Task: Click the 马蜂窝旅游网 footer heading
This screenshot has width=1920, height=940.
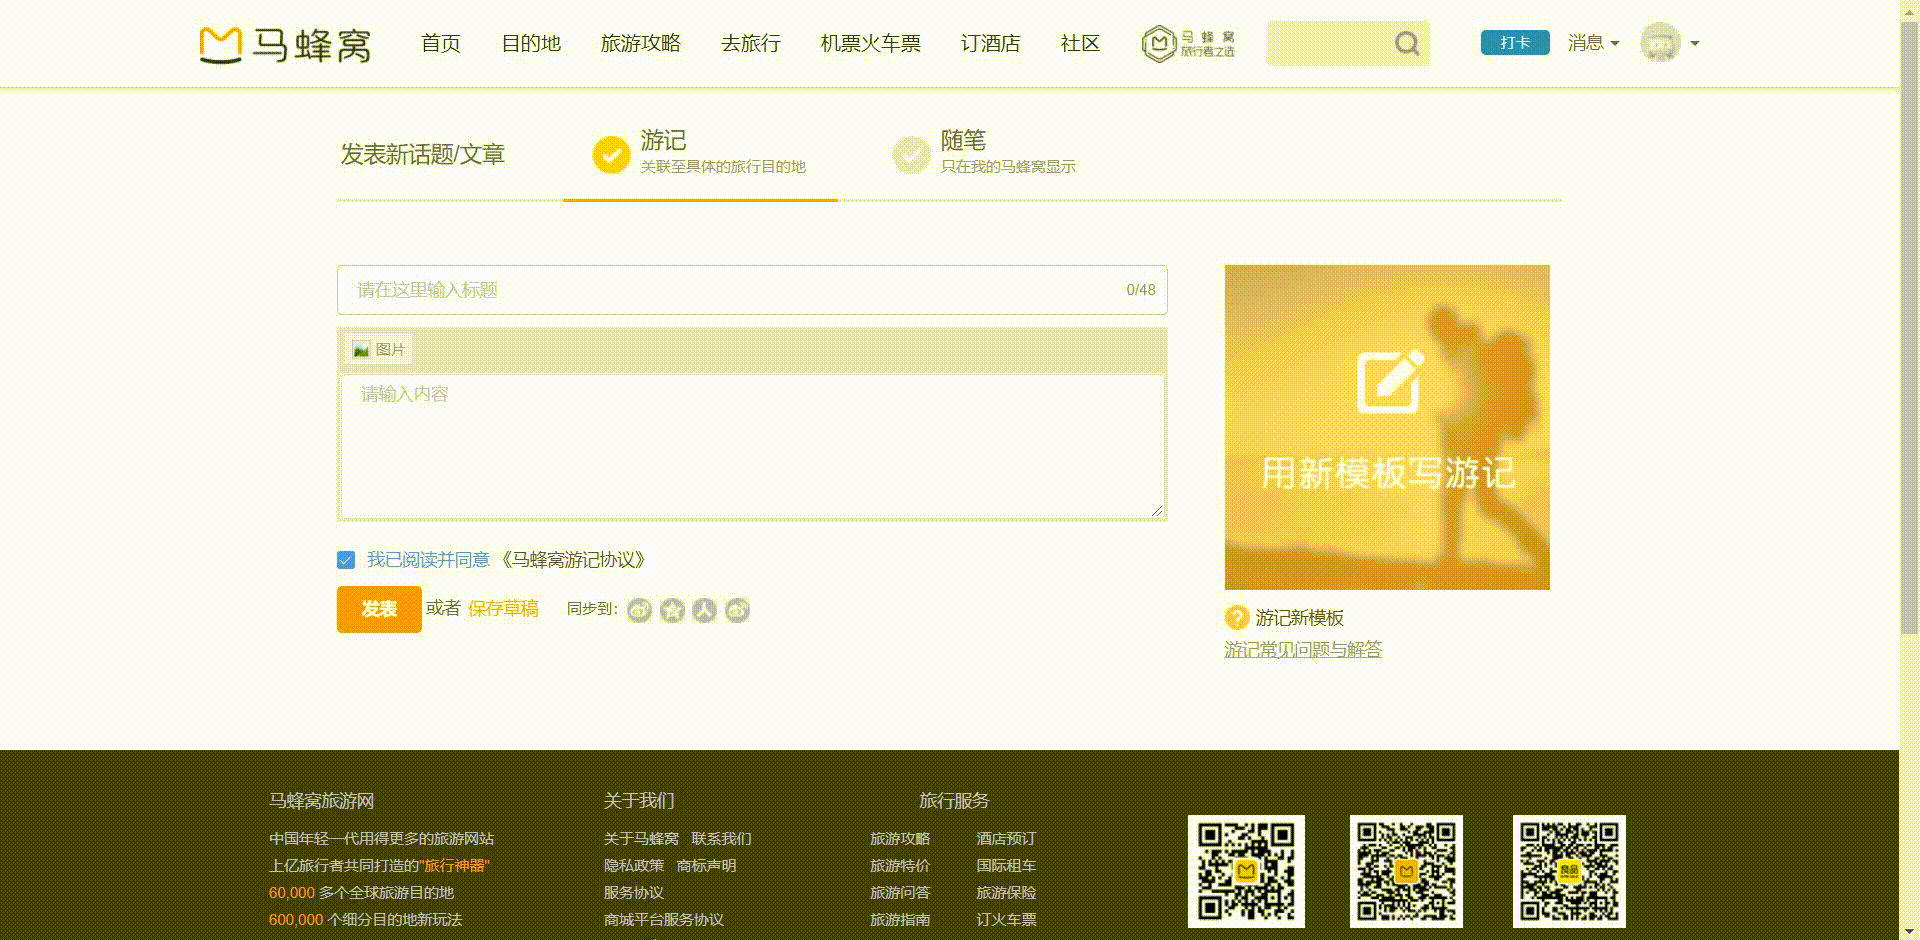Action: [x=321, y=801]
